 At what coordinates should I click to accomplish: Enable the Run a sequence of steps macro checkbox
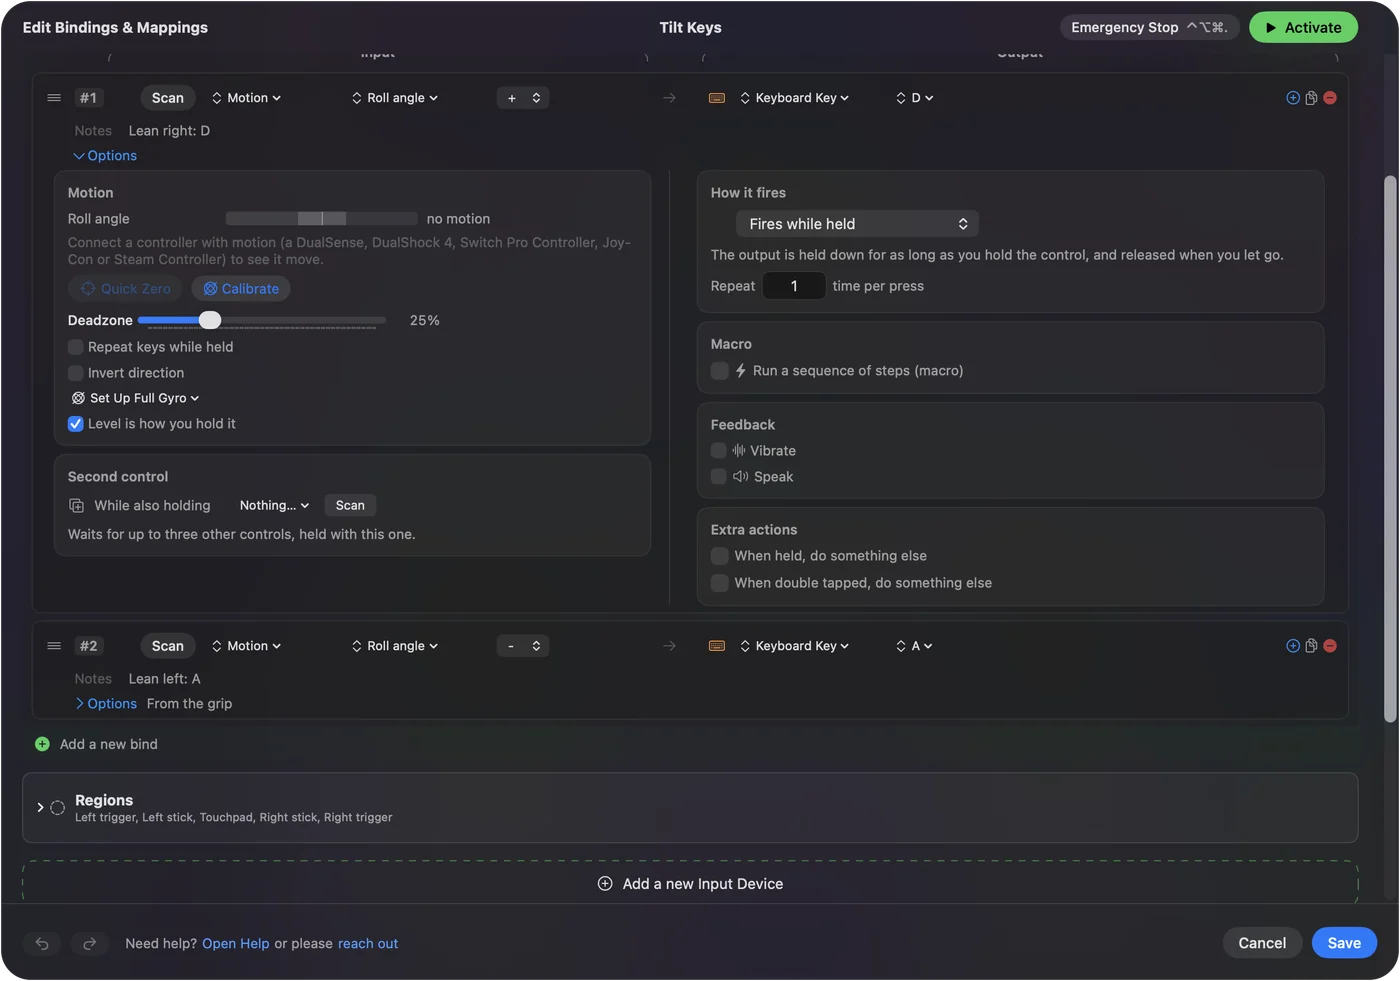tap(719, 371)
